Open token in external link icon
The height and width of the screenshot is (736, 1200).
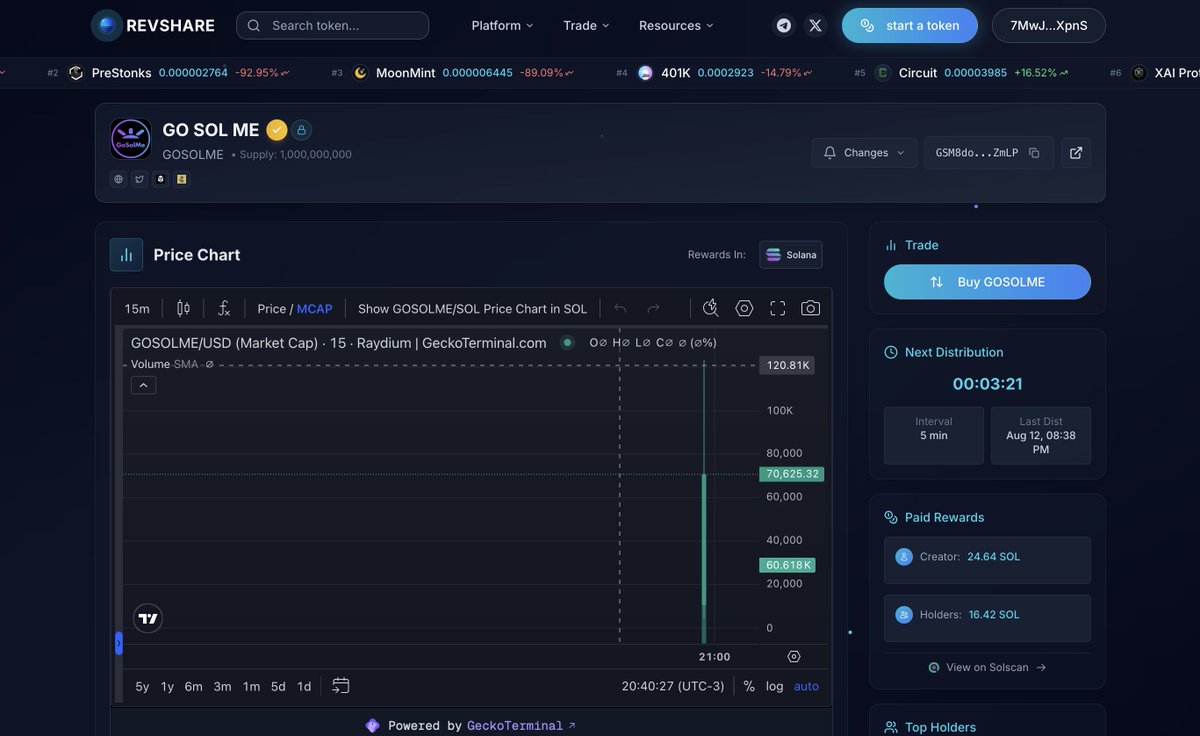[1076, 153]
